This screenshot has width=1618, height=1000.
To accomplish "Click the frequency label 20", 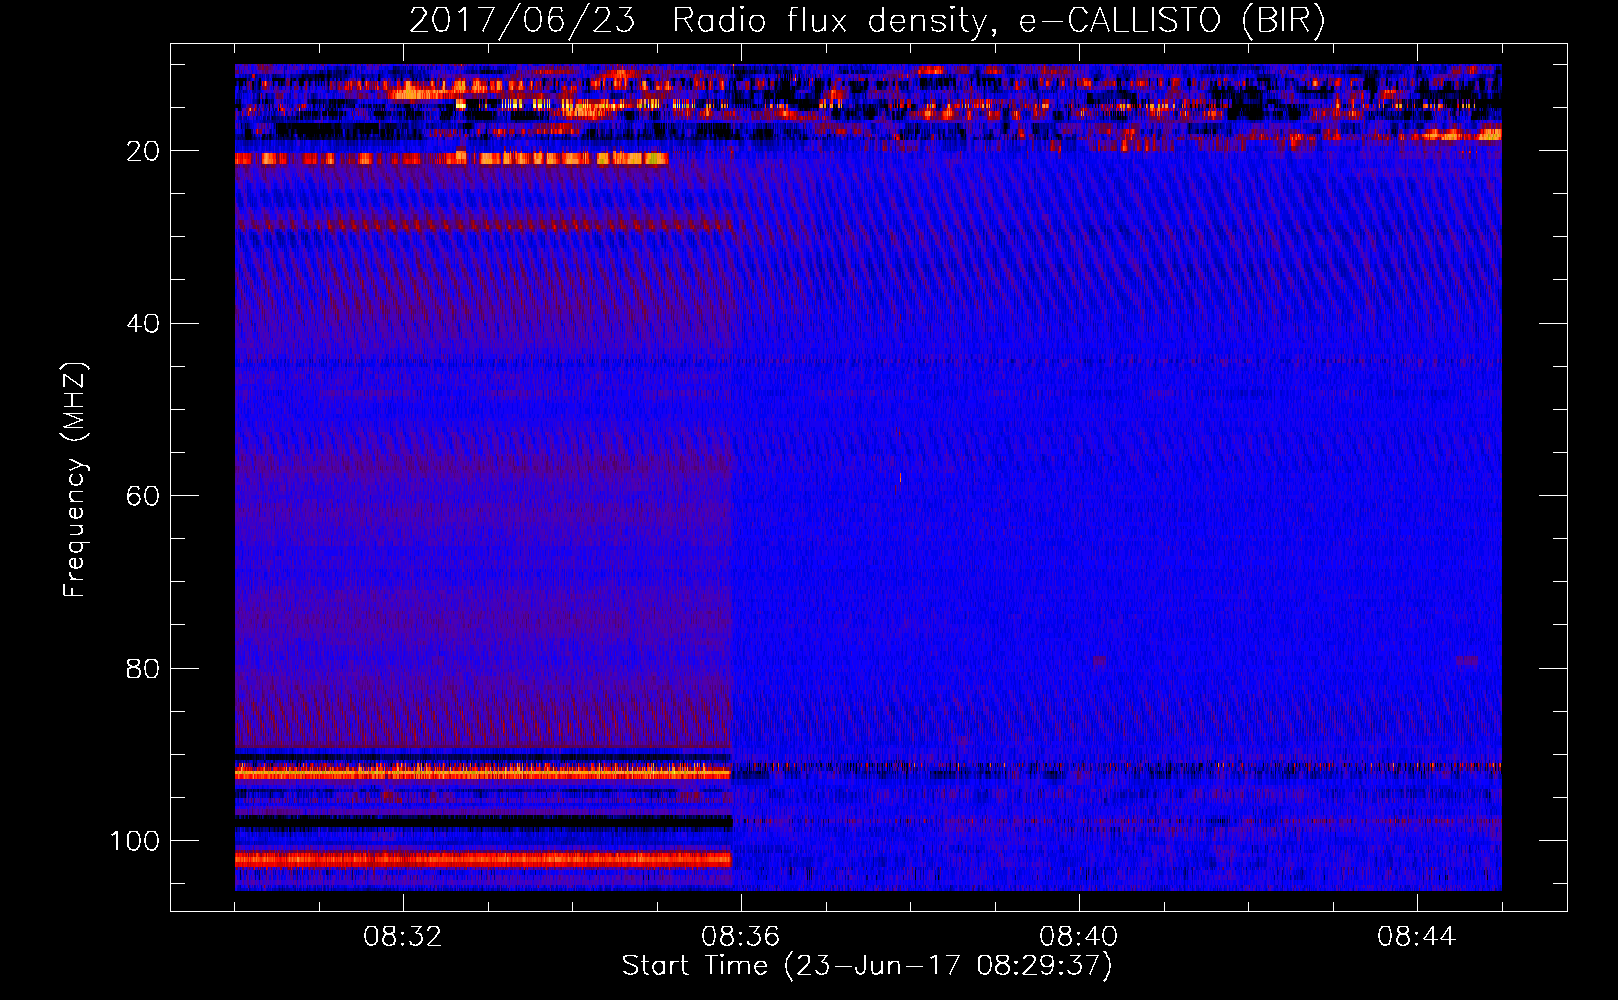I will (143, 151).
